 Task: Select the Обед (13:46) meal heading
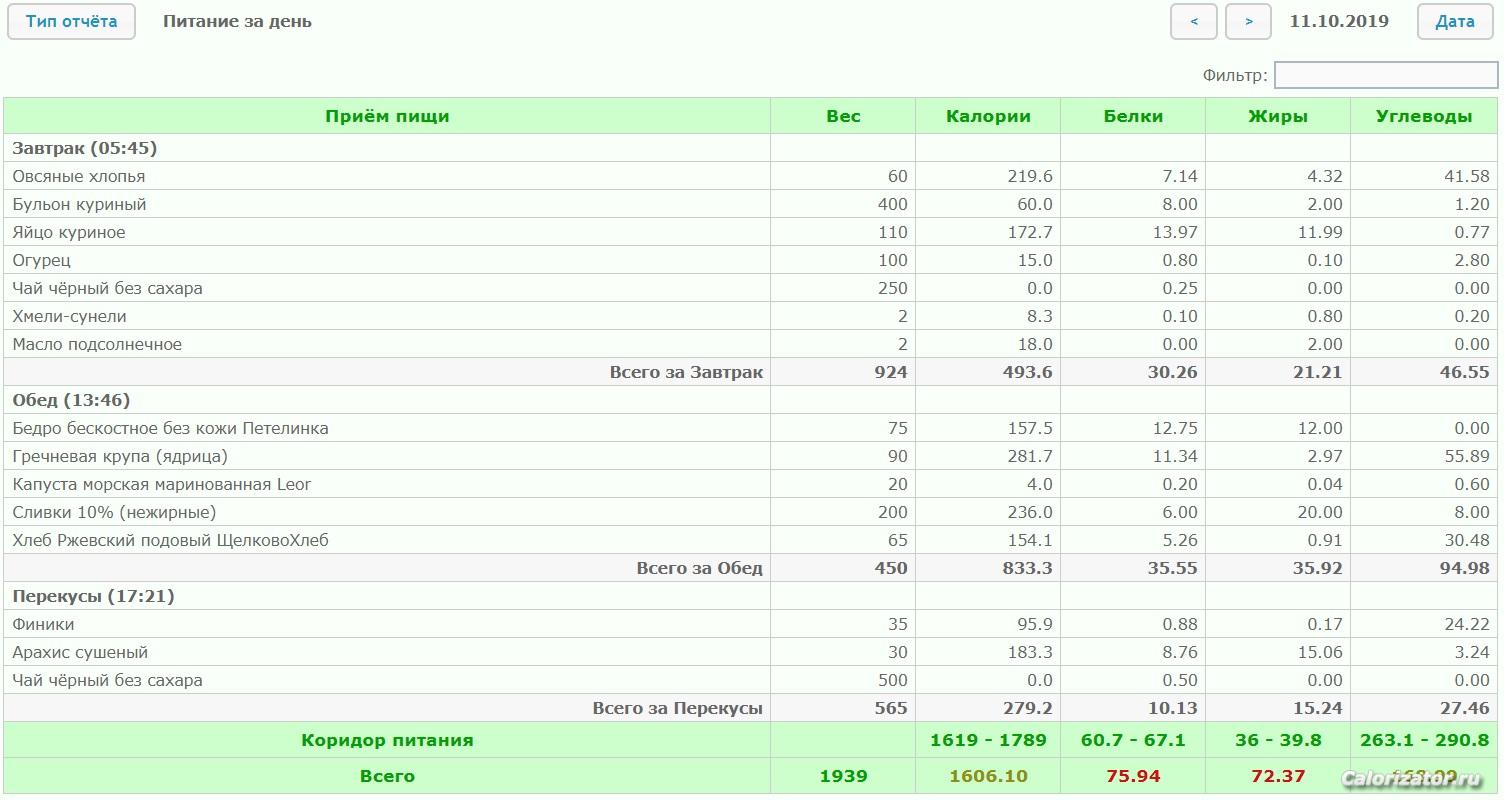71,400
